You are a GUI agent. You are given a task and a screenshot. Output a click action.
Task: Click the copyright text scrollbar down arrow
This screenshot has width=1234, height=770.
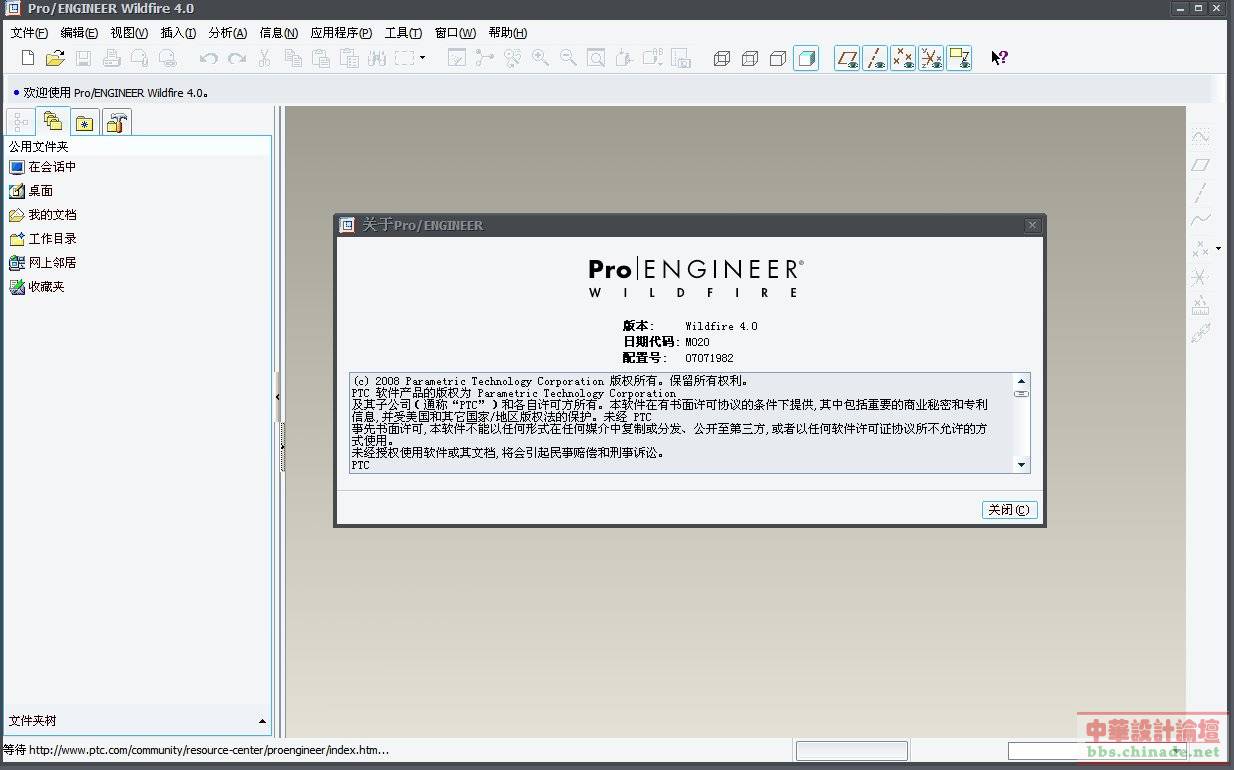(1021, 465)
